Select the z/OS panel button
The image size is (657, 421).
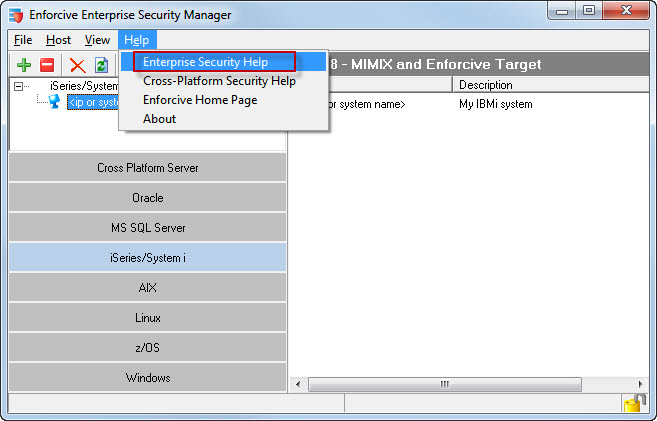point(147,348)
